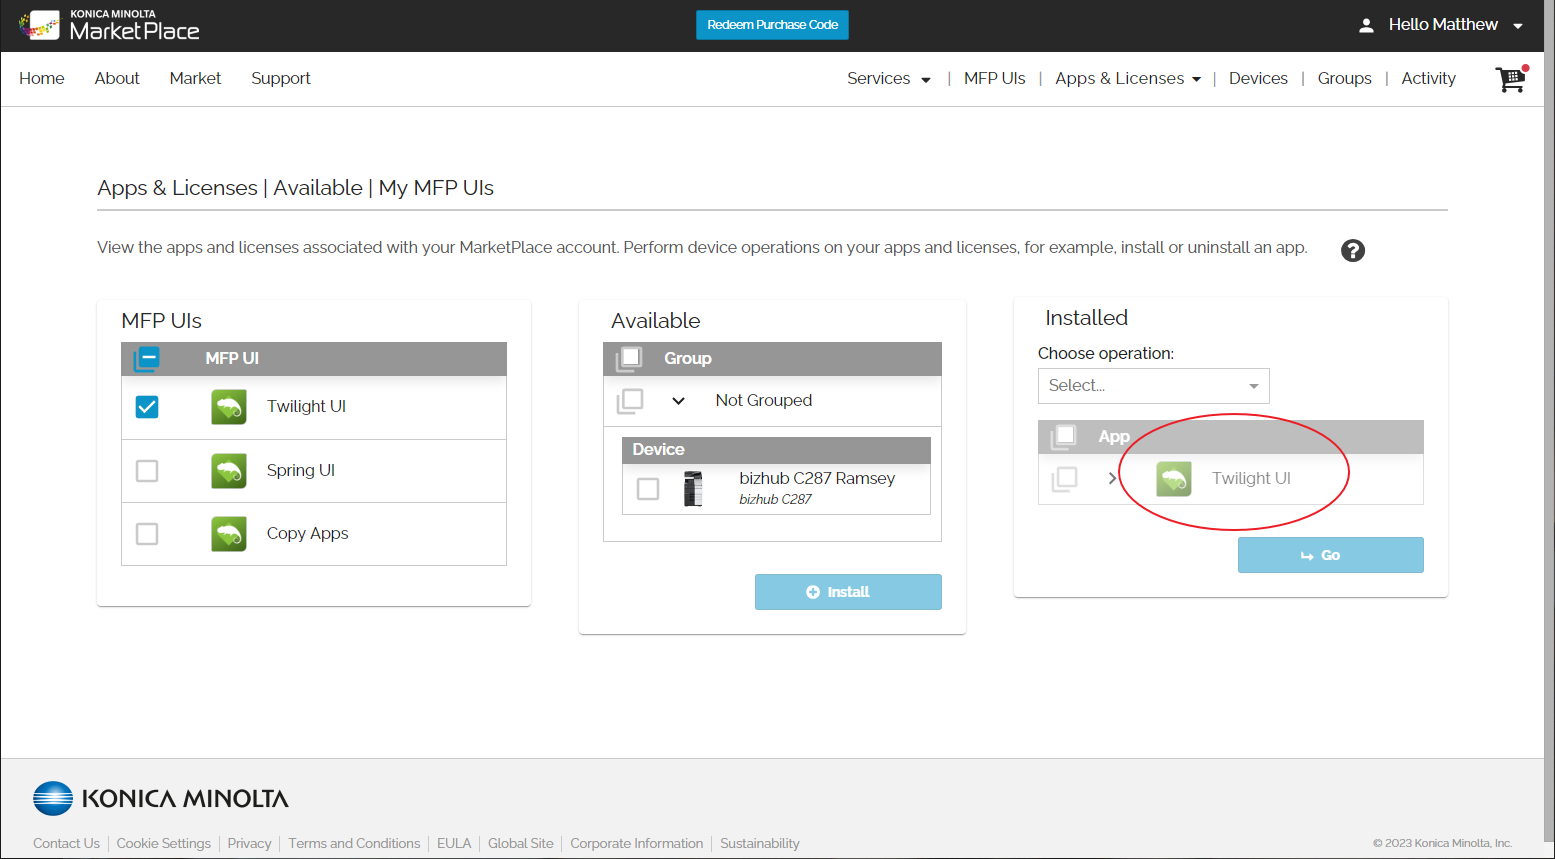Open the Global Site footer link

point(521,844)
